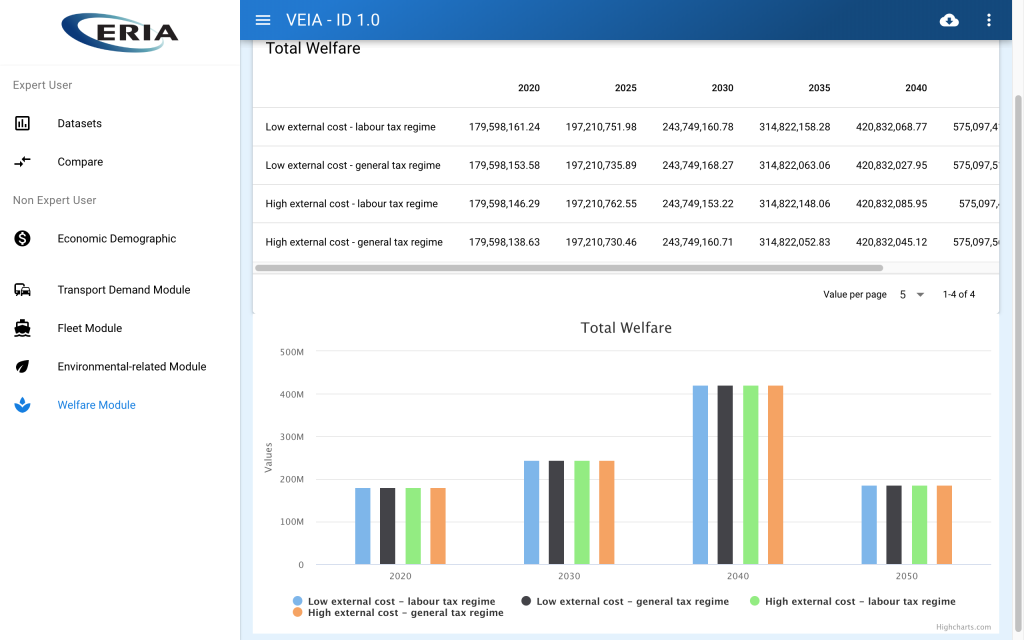The image size is (1024, 640).
Task: Click the Compare arrows icon
Action: 22,161
